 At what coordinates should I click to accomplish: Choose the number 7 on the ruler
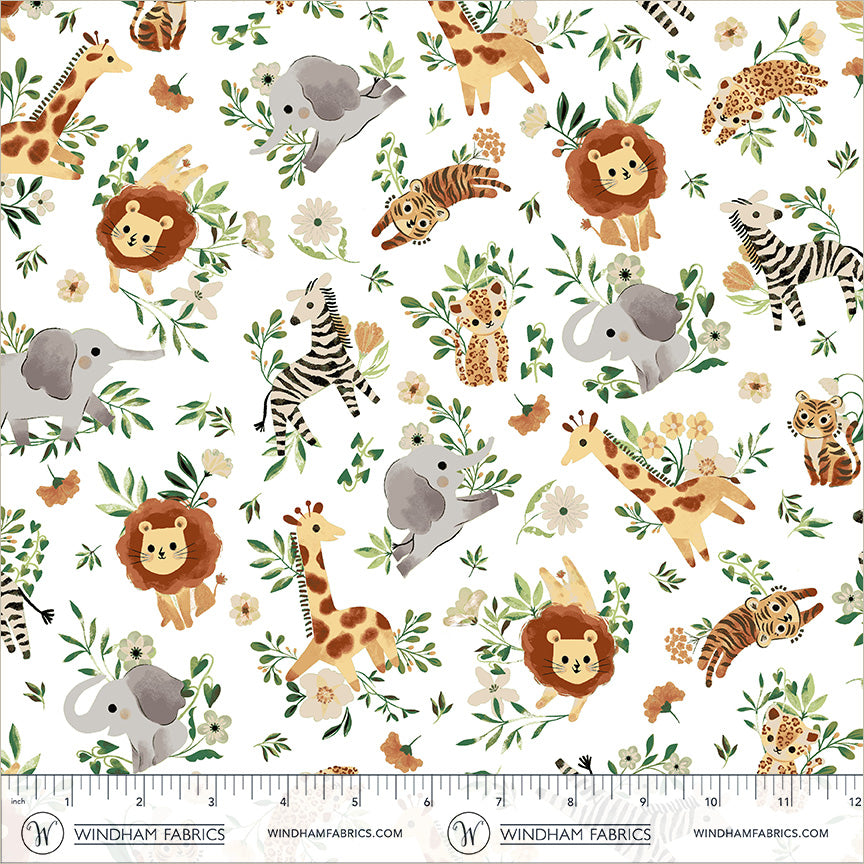pyautogui.click(x=499, y=801)
